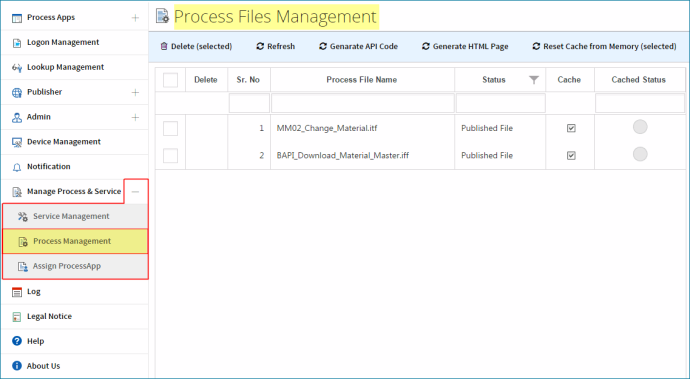Viewport: 690px width, 379px height.
Task: Focus the Status filter input field
Action: point(500,104)
